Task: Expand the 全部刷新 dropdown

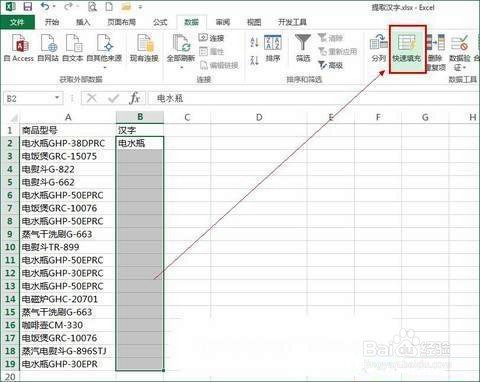Action: tap(181, 68)
